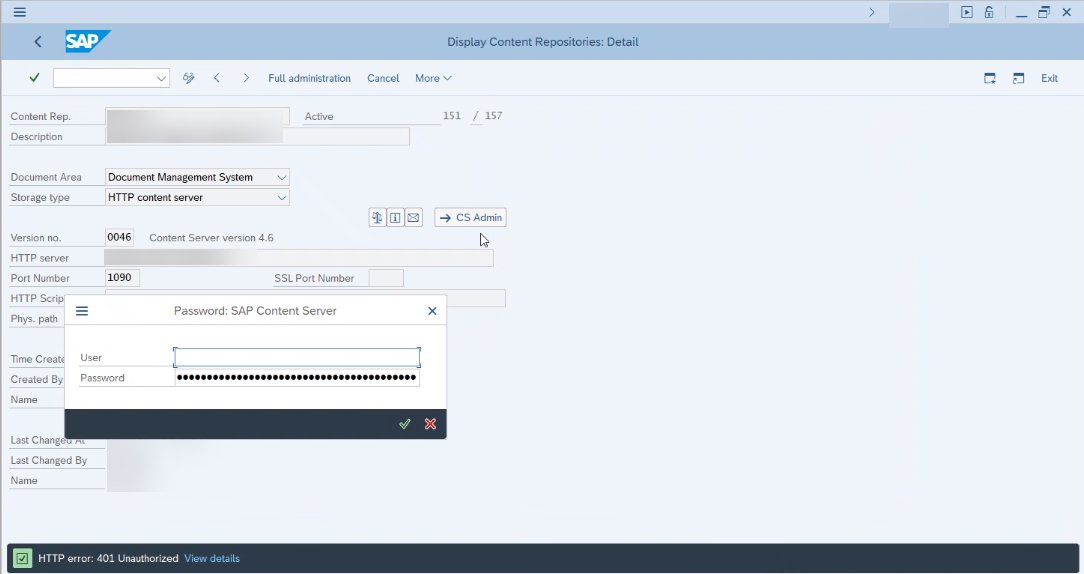Click the 'Last Changed By' label
The image size is (1084, 574).
(48, 460)
